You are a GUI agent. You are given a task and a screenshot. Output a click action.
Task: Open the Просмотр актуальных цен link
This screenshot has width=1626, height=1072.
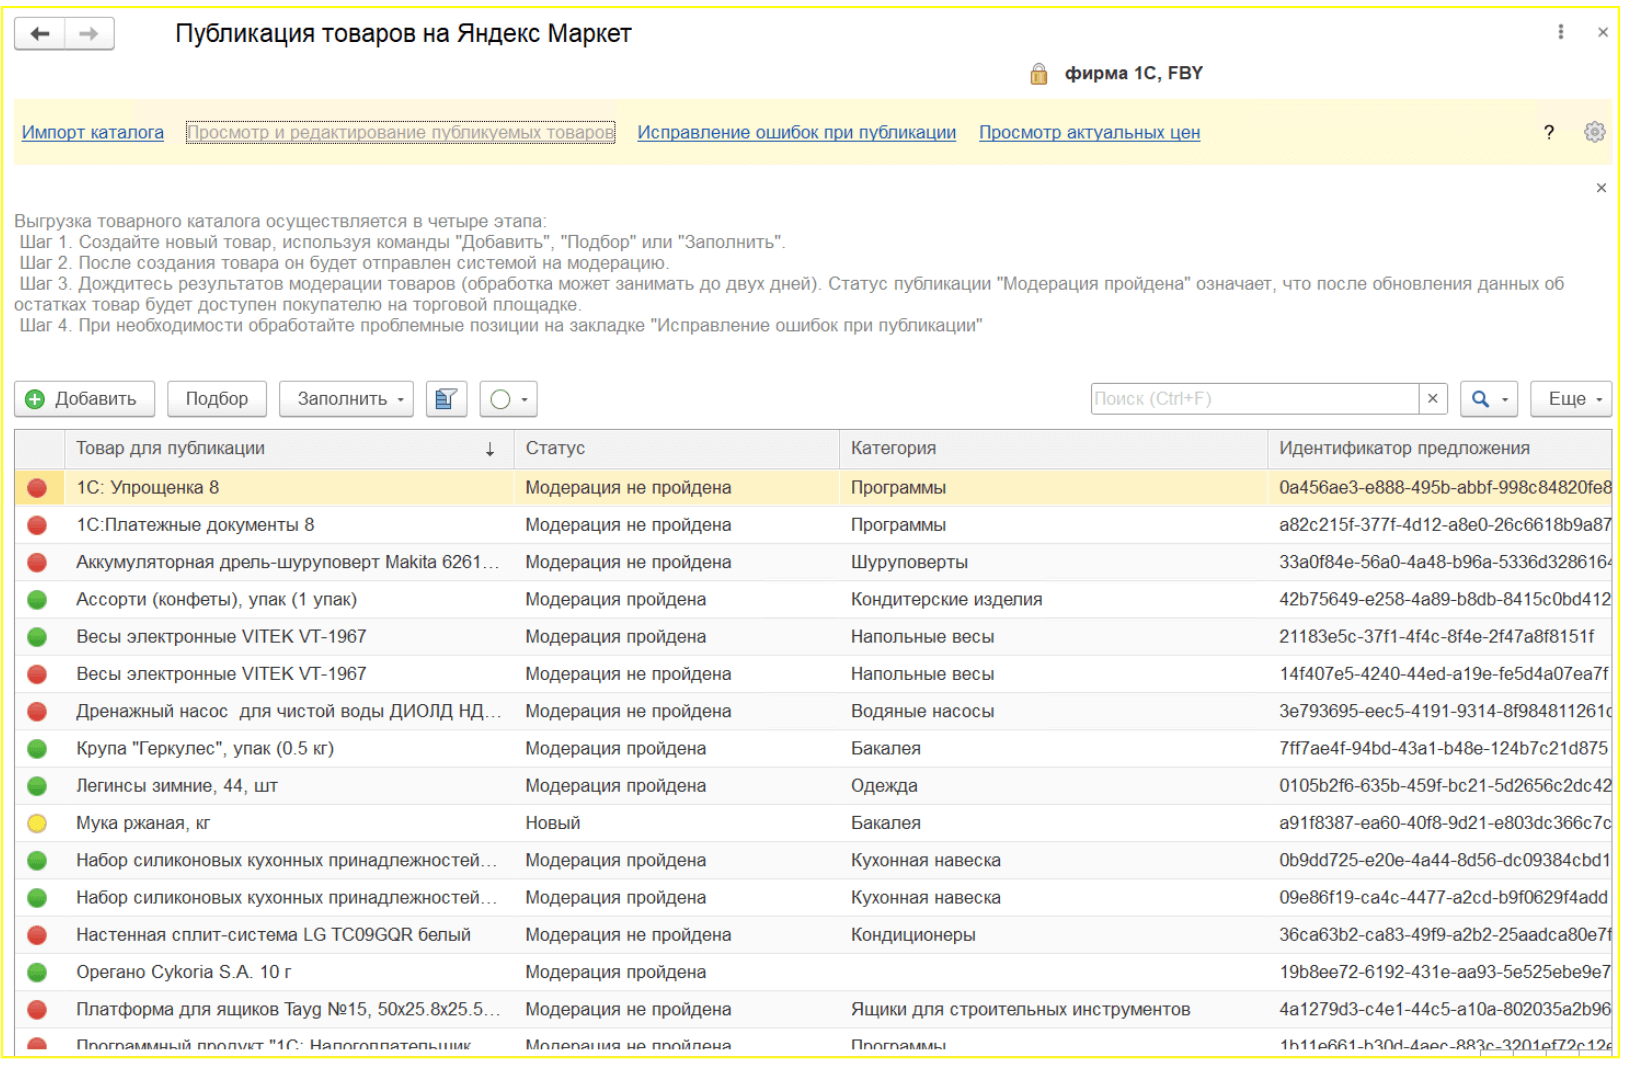1089,132
